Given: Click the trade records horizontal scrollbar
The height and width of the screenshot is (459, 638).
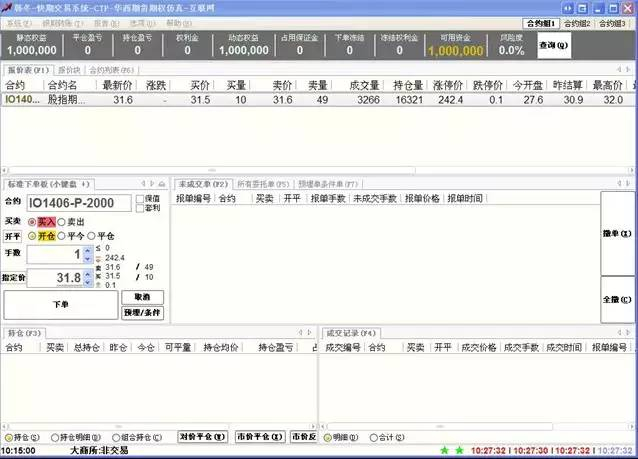Looking at the screenshot, I should (439, 426).
